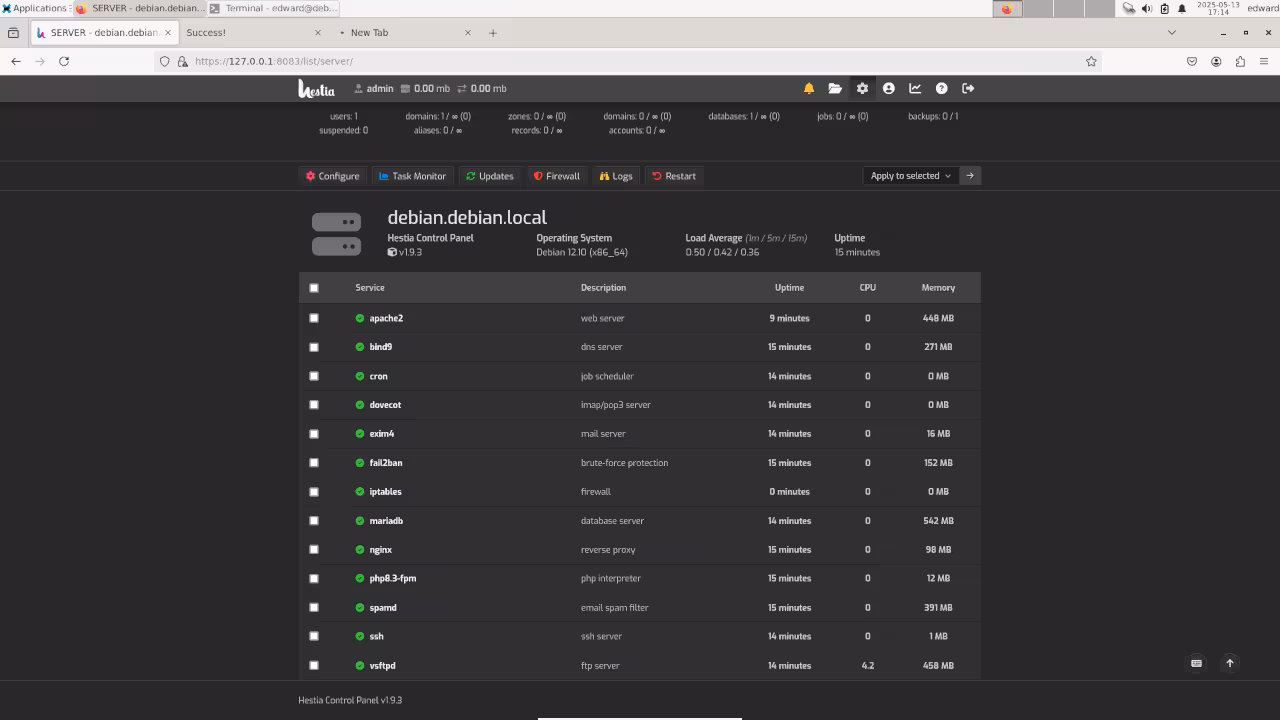1280x720 pixels.
Task: Reload the page in Firefox
Action: point(64,61)
